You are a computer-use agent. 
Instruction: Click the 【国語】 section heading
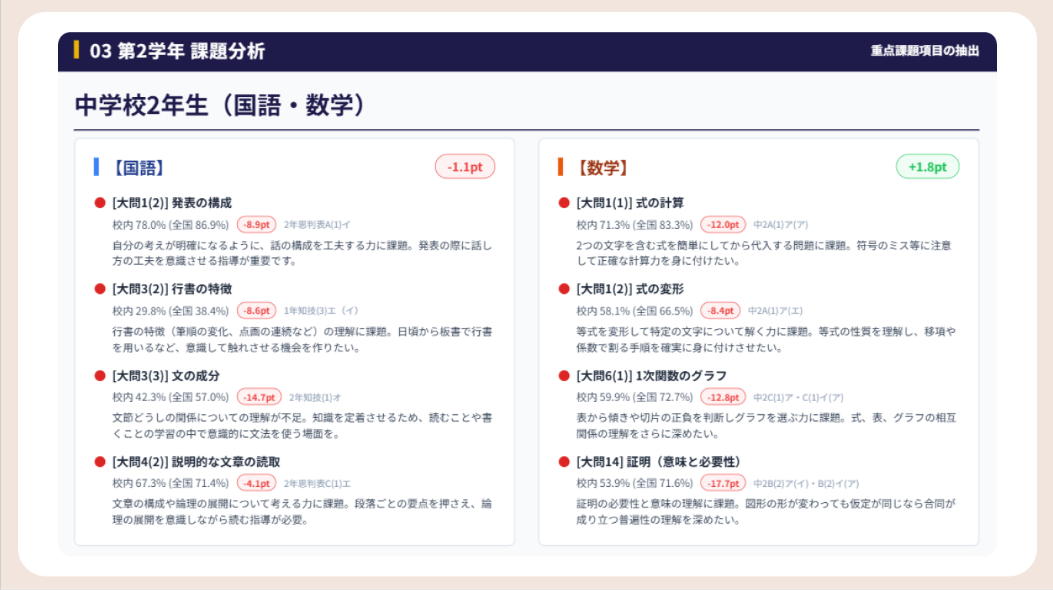138,167
